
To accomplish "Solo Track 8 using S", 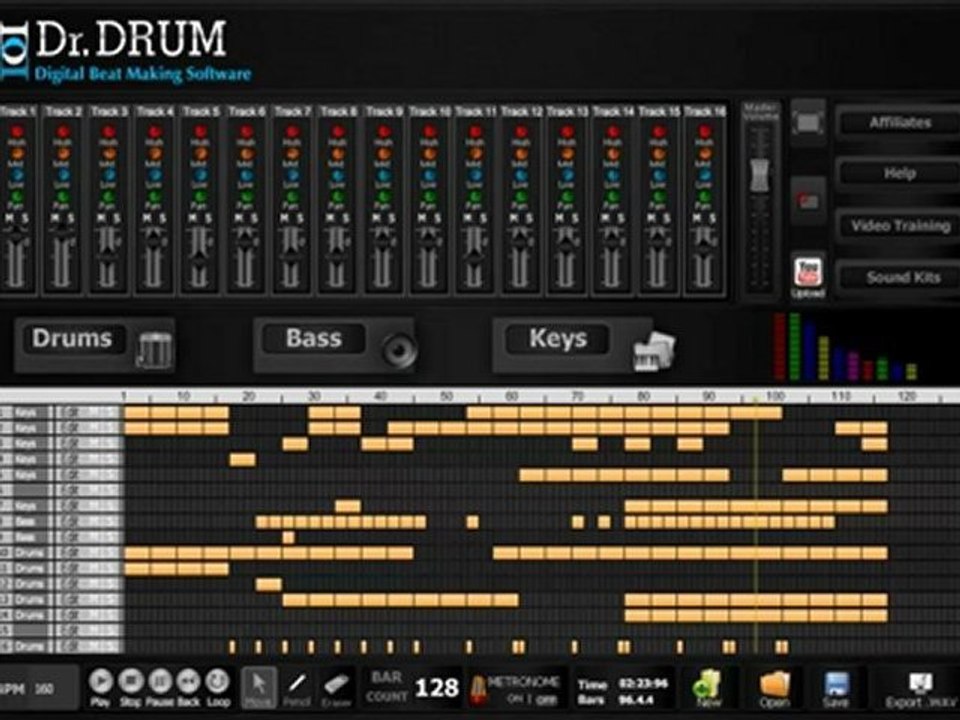I will (347, 218).
